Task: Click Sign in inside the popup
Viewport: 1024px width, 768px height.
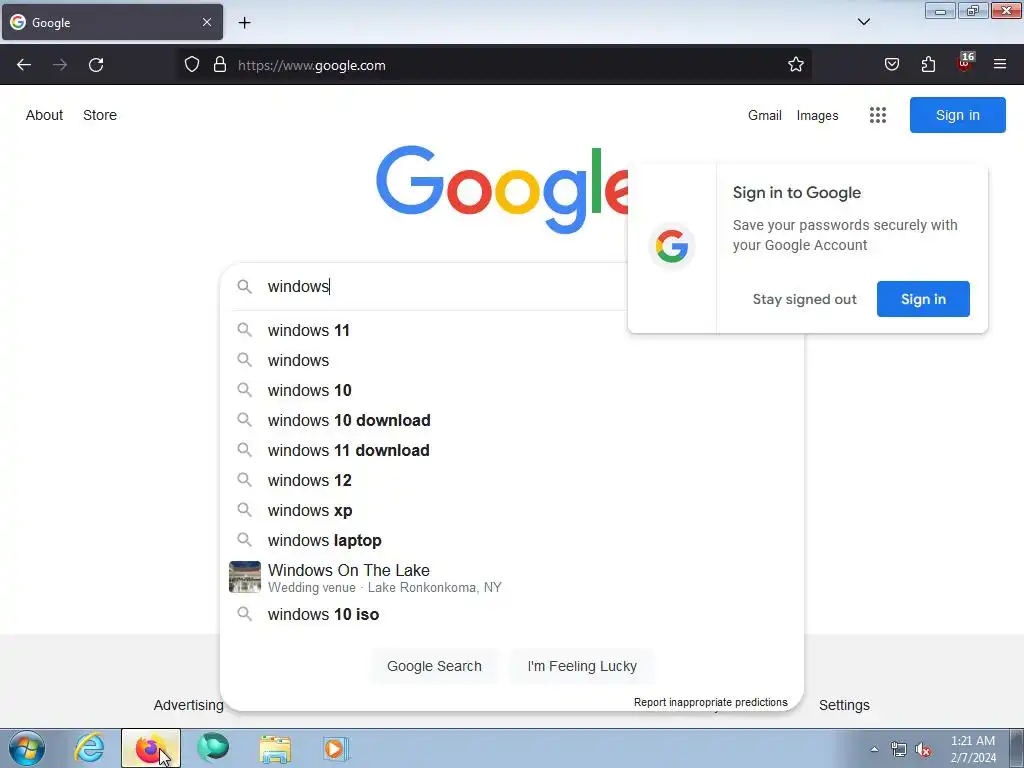Action: pyautogui.click(x=923, y=299)
